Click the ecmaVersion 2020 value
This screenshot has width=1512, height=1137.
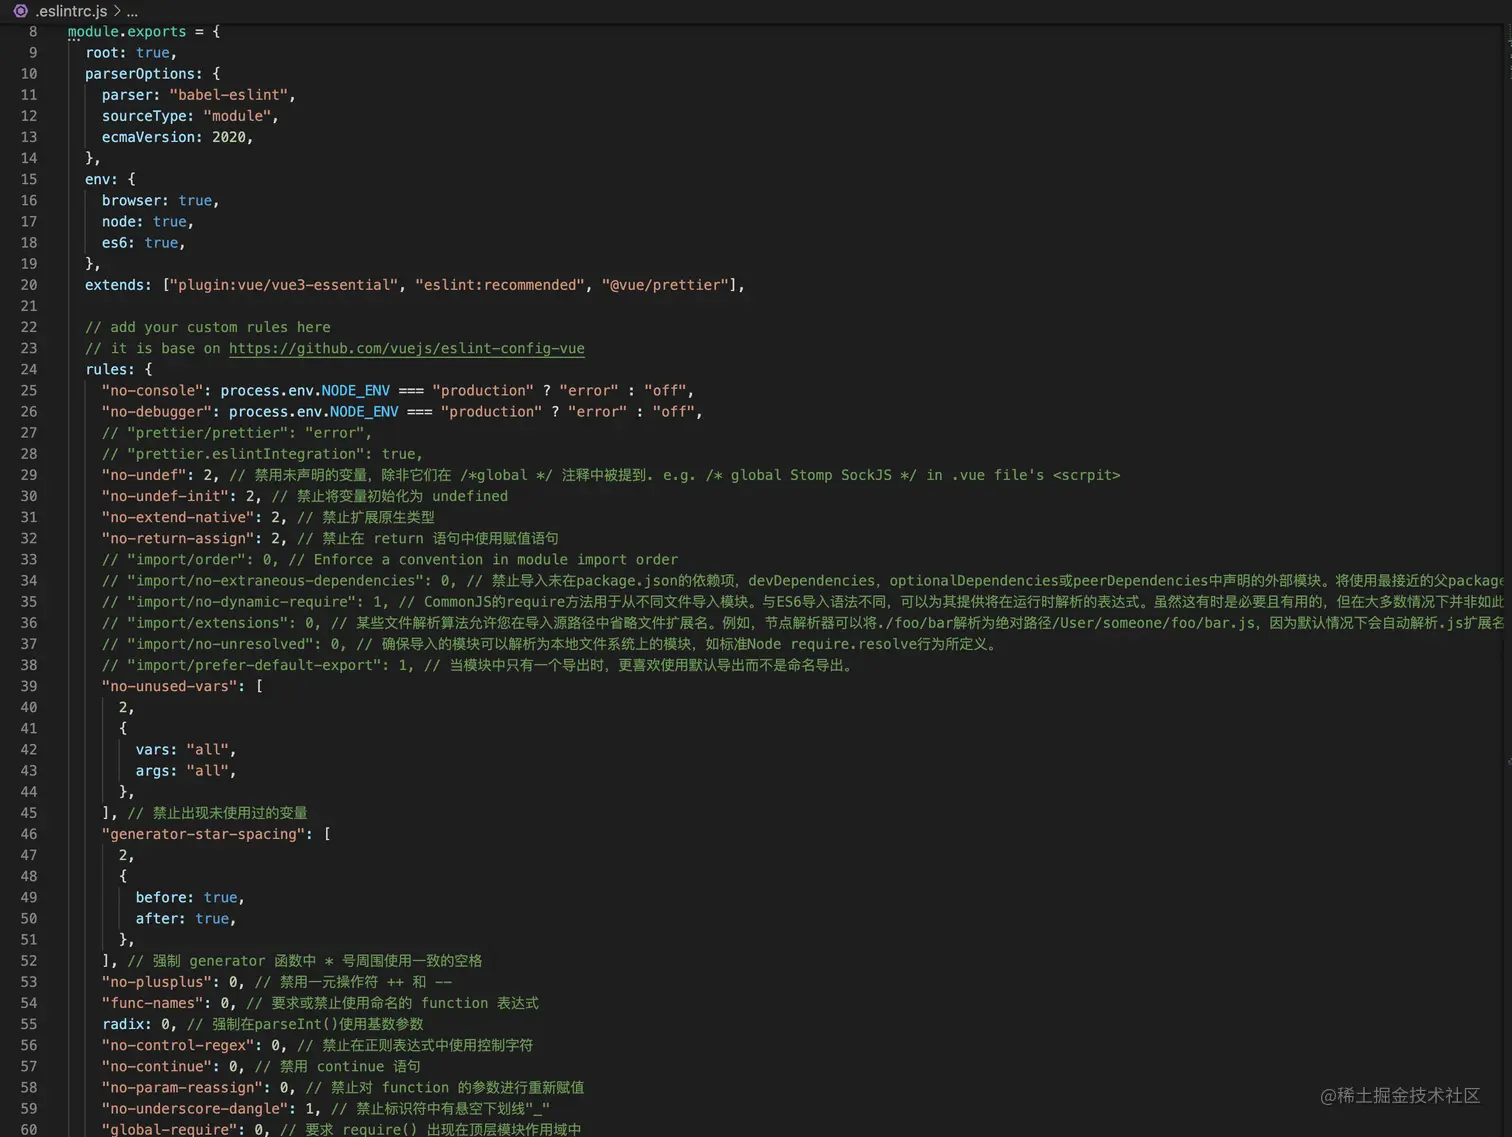[x=228, y=137]
